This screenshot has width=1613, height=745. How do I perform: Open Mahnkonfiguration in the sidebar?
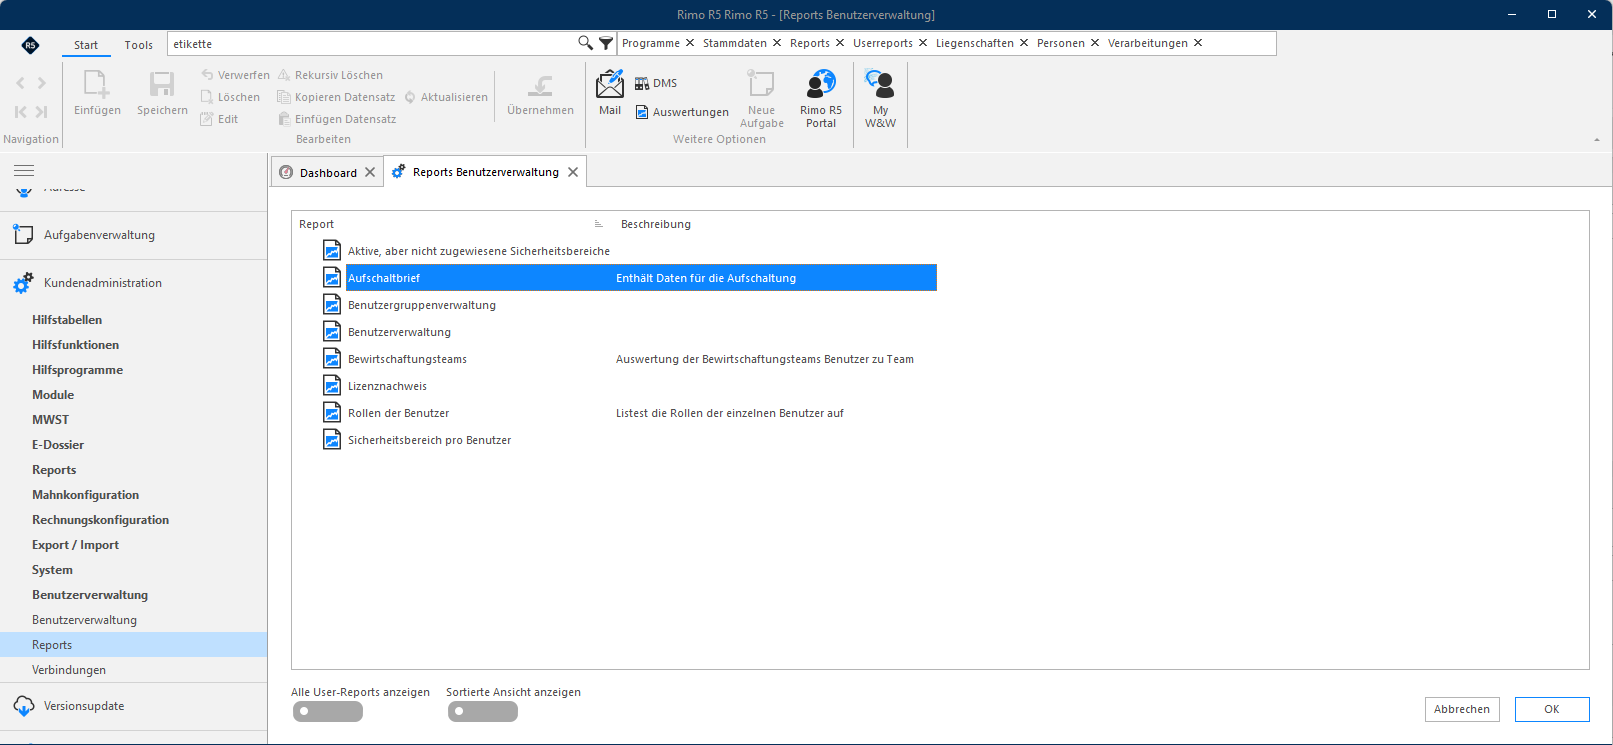coord(134,495)
